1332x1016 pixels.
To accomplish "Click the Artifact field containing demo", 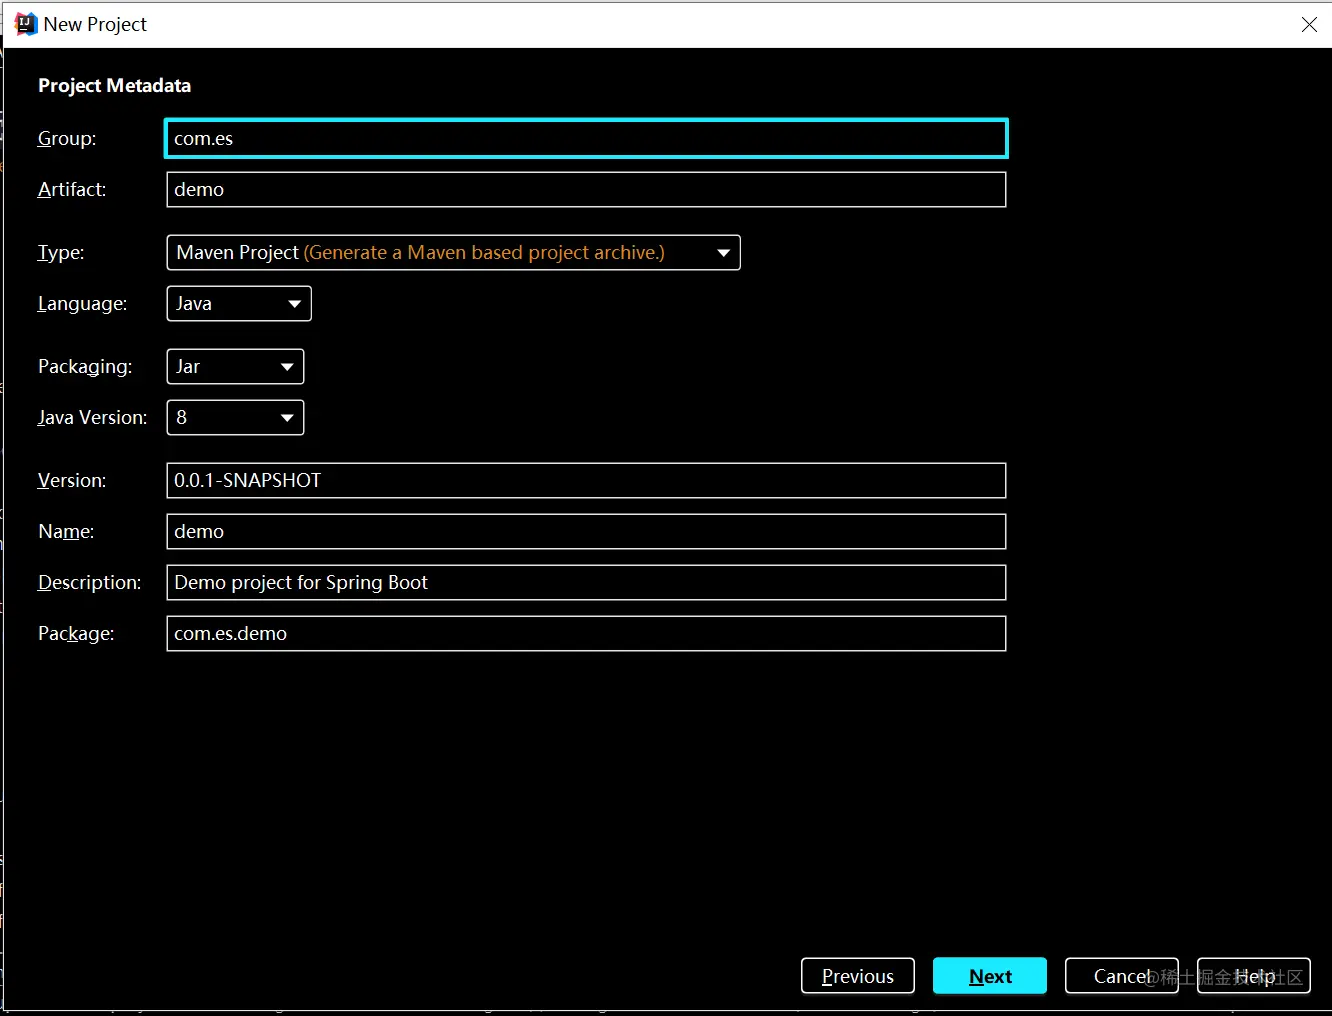I will (586, 189).
